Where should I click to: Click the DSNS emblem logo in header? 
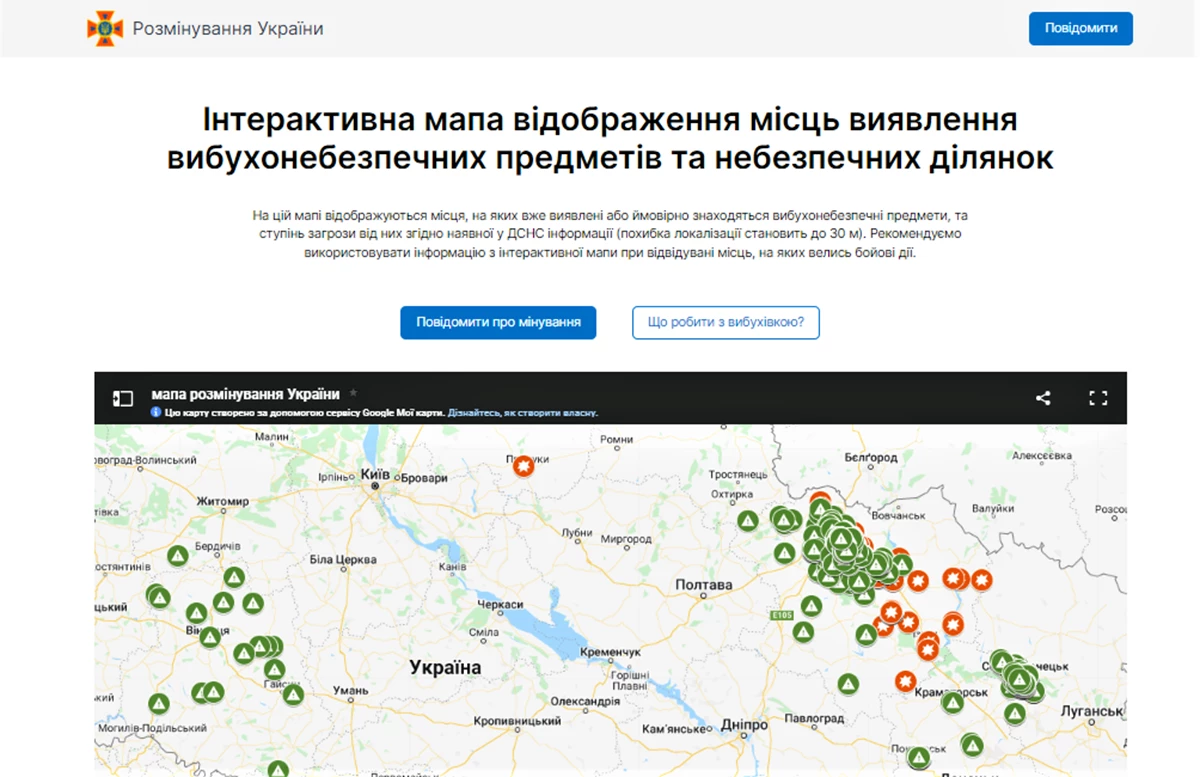point(105,29)
